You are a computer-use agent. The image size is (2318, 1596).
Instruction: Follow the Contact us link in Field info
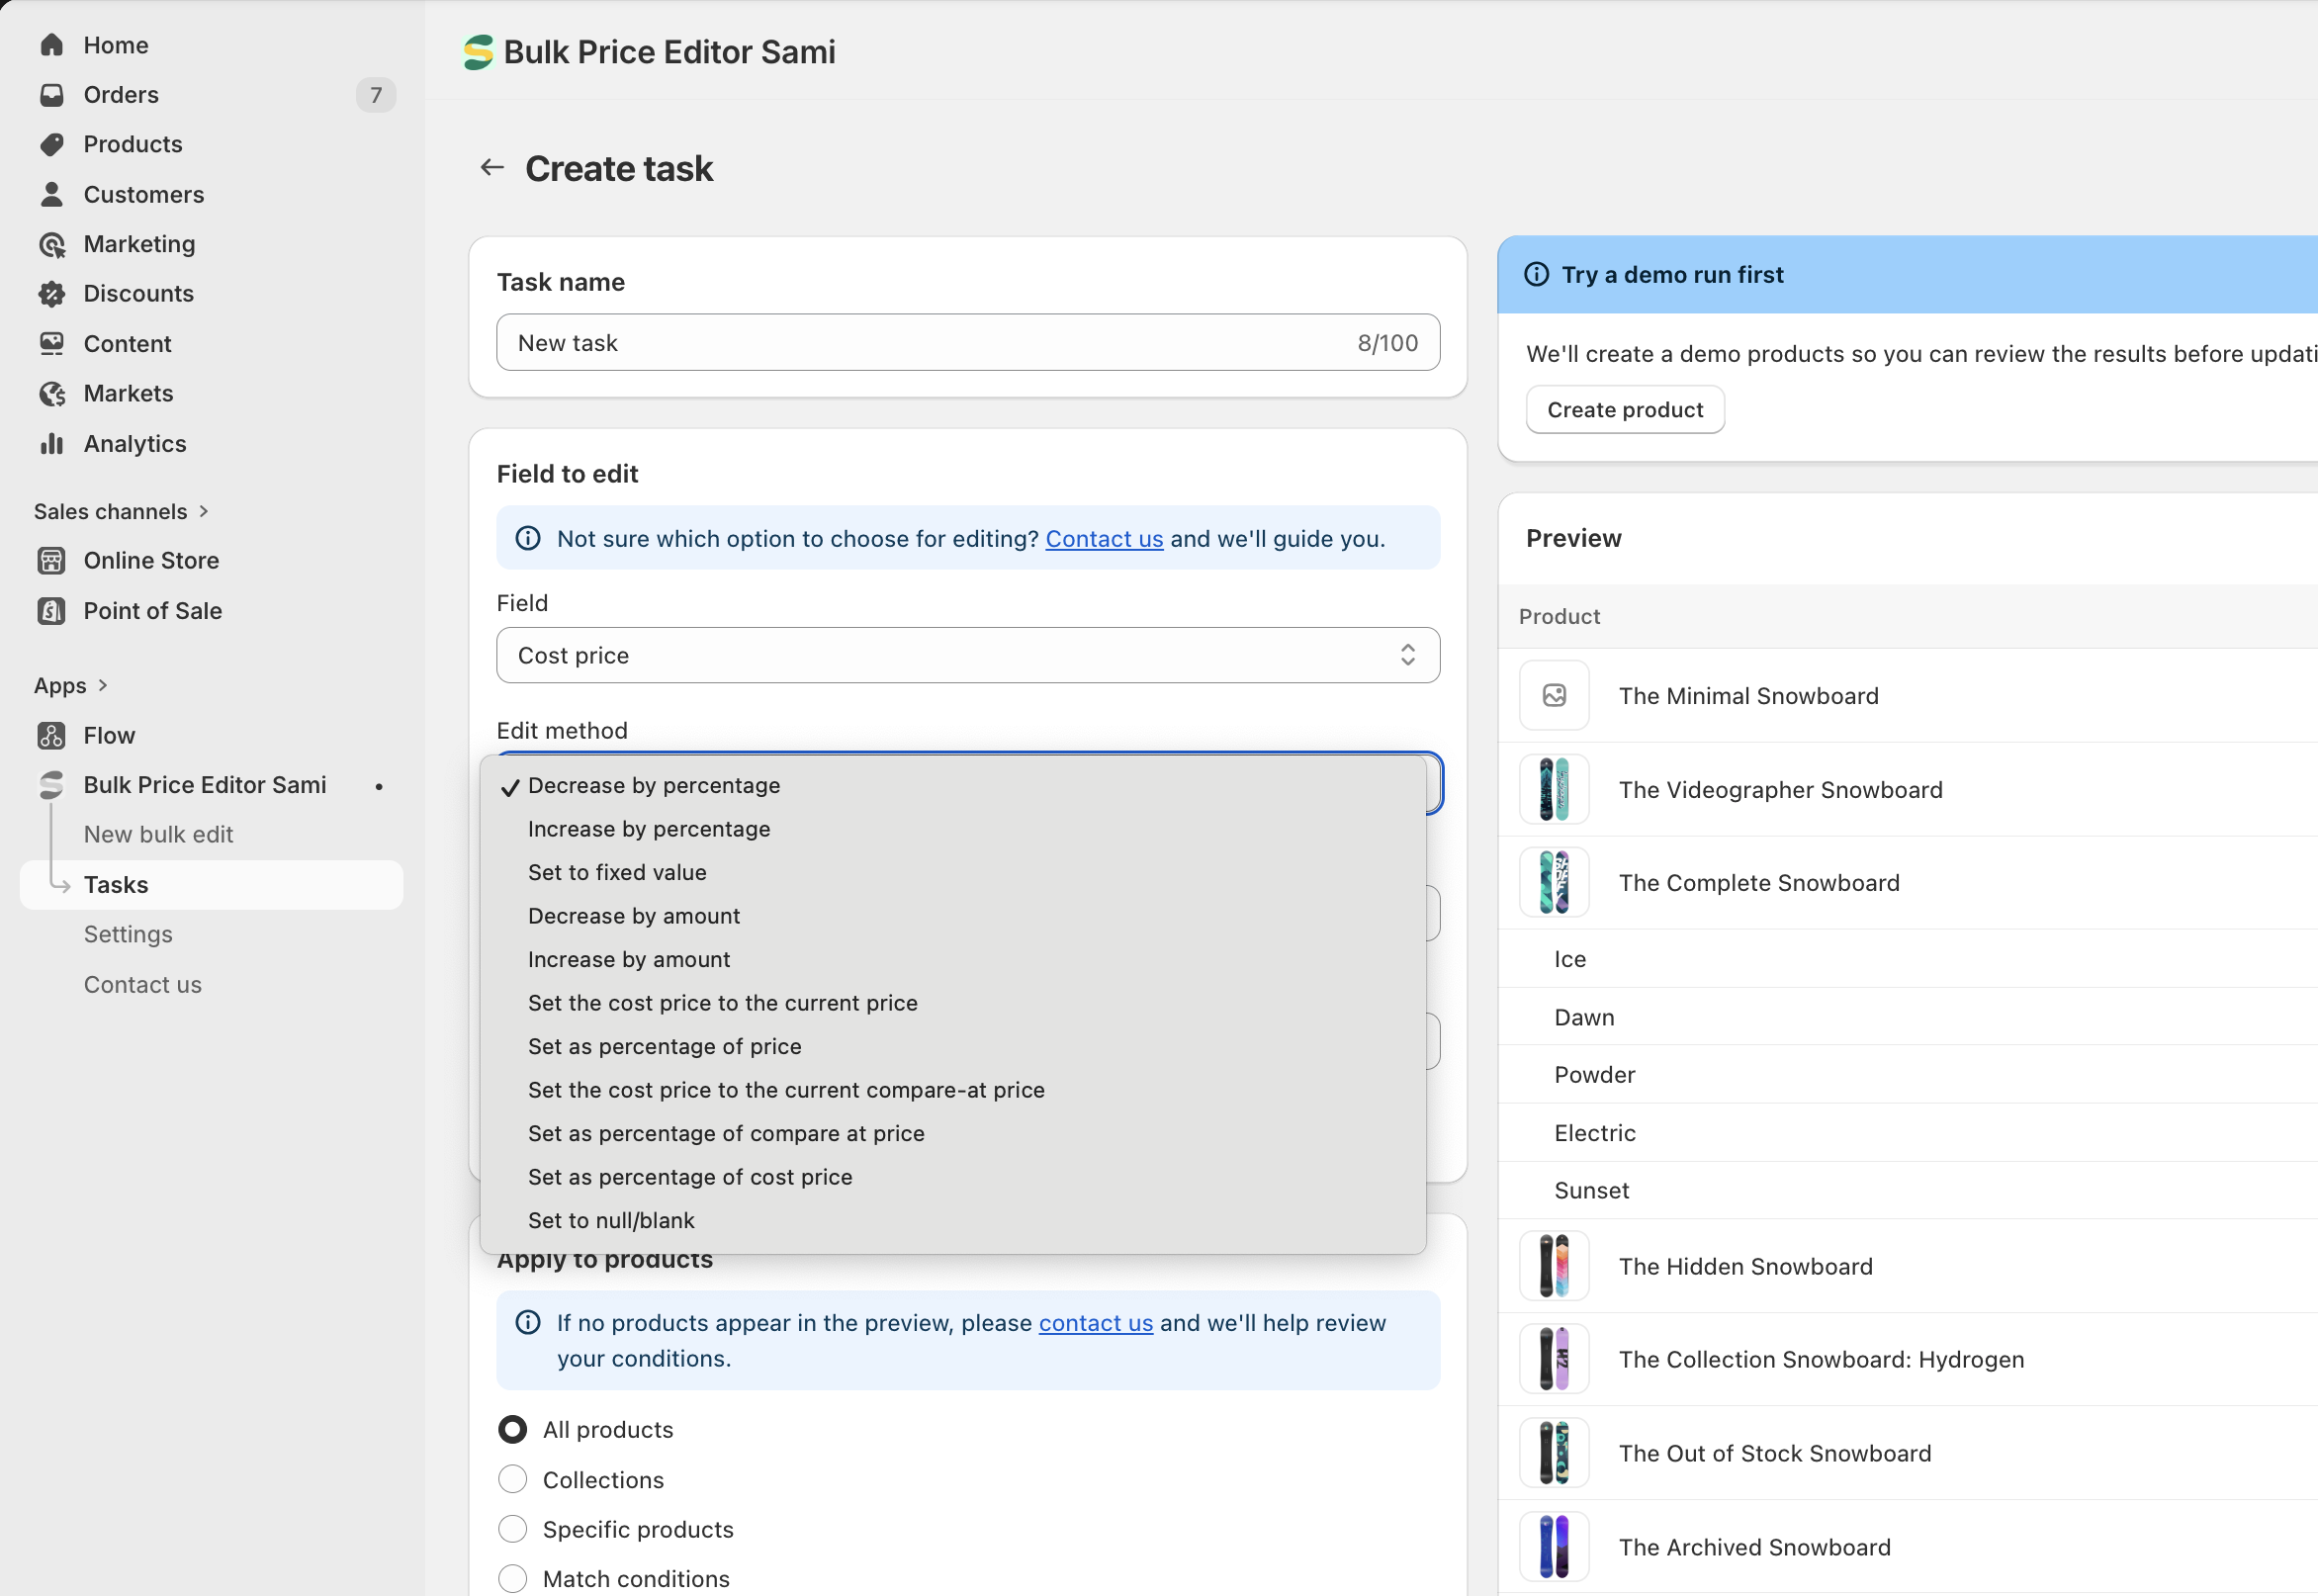click(1104, 539)
